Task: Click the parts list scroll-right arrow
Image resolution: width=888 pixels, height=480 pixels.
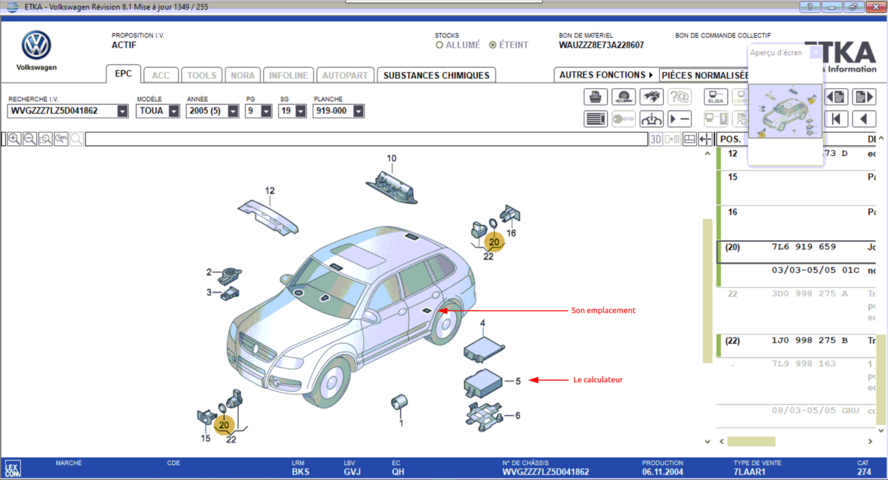Action: [870, 442]
